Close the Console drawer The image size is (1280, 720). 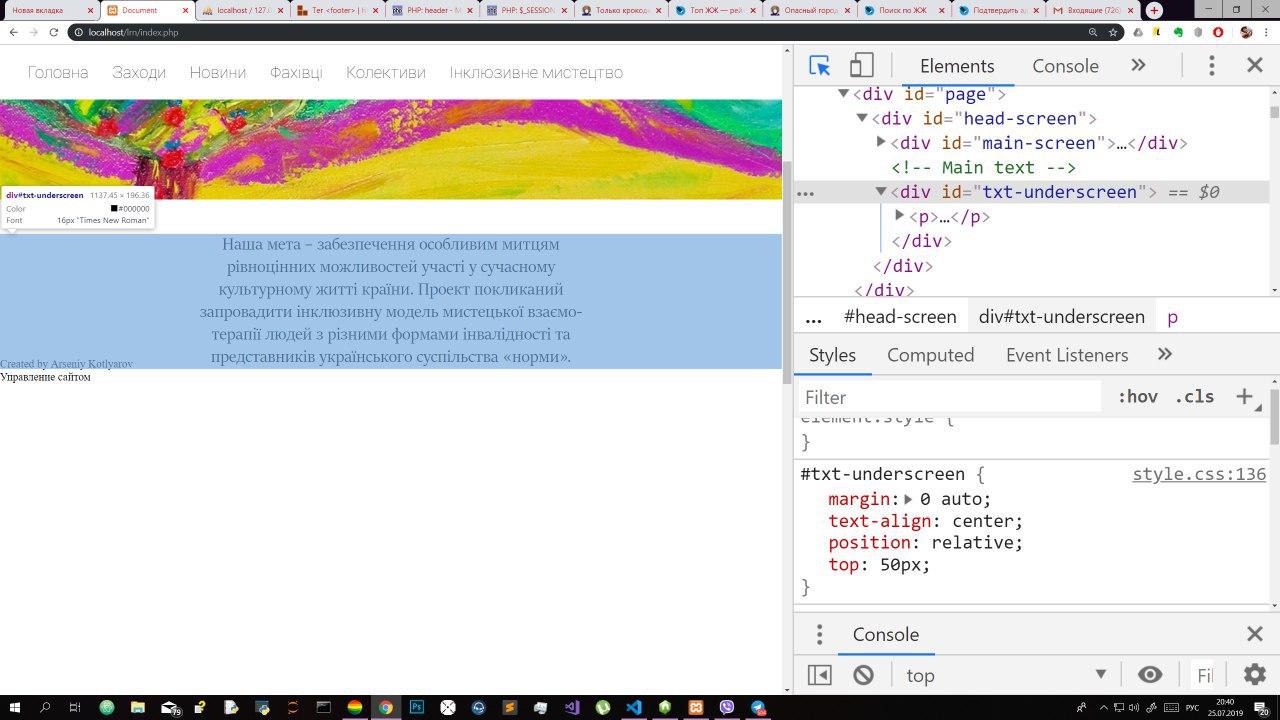(x=1255, y=635)
